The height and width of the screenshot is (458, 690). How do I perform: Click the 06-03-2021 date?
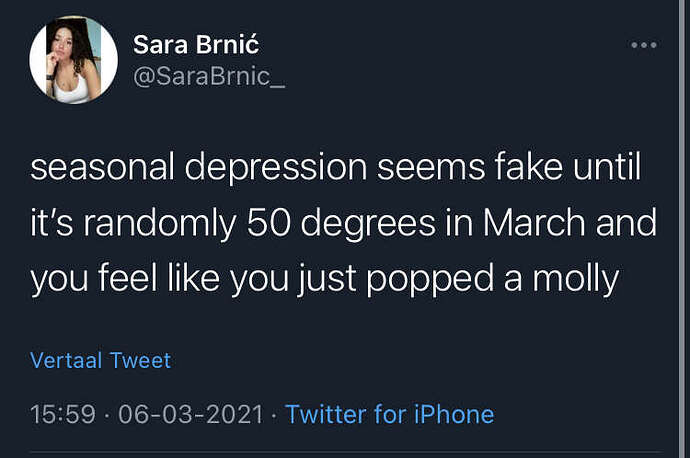pos(191,414)
